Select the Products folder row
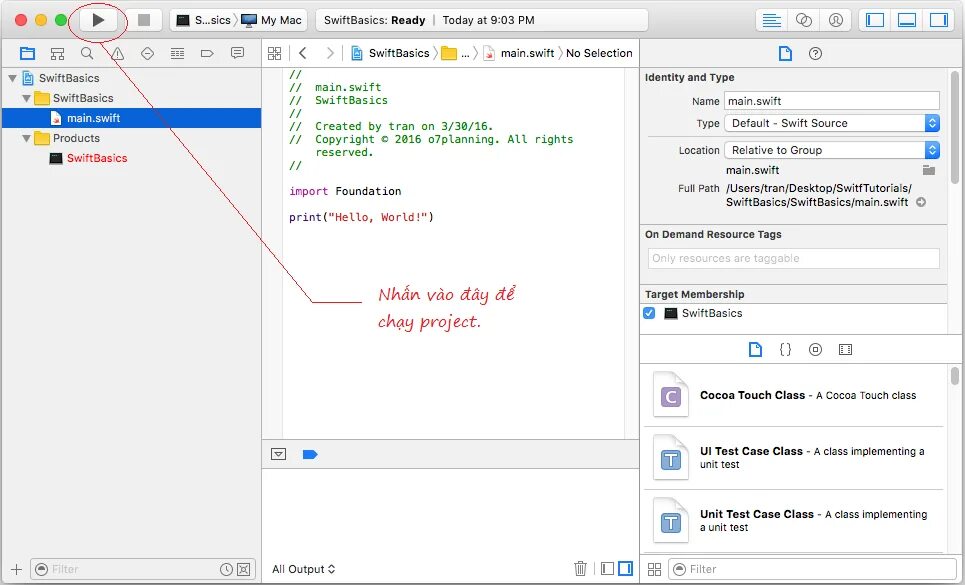 pyautogui.click(x=132, y=138)
